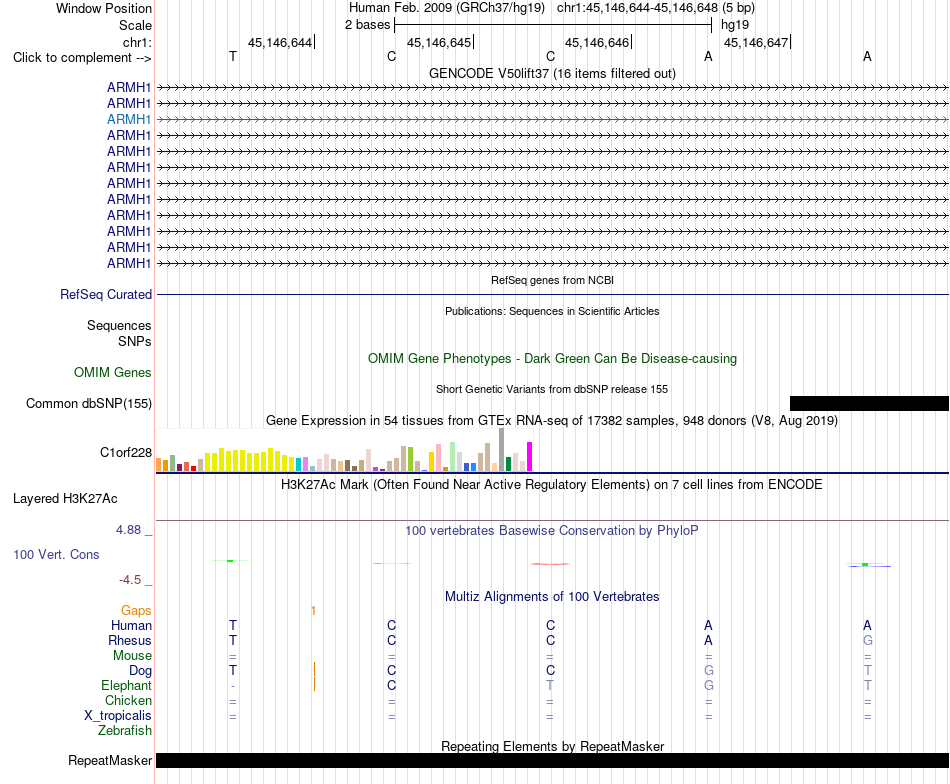This screenshot has height=784, width=950.
Task: Open 'Repeating Elements by RepeatMasker' title
Action: (552, 746)
